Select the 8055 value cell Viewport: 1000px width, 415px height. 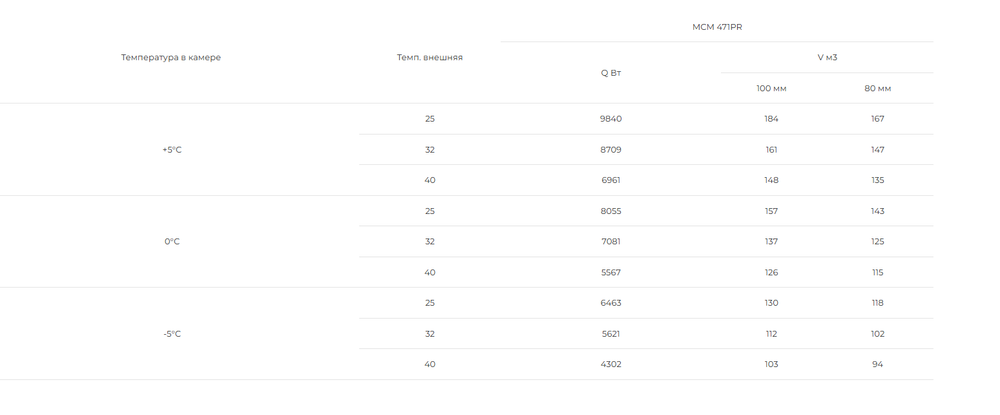point(610,211)
